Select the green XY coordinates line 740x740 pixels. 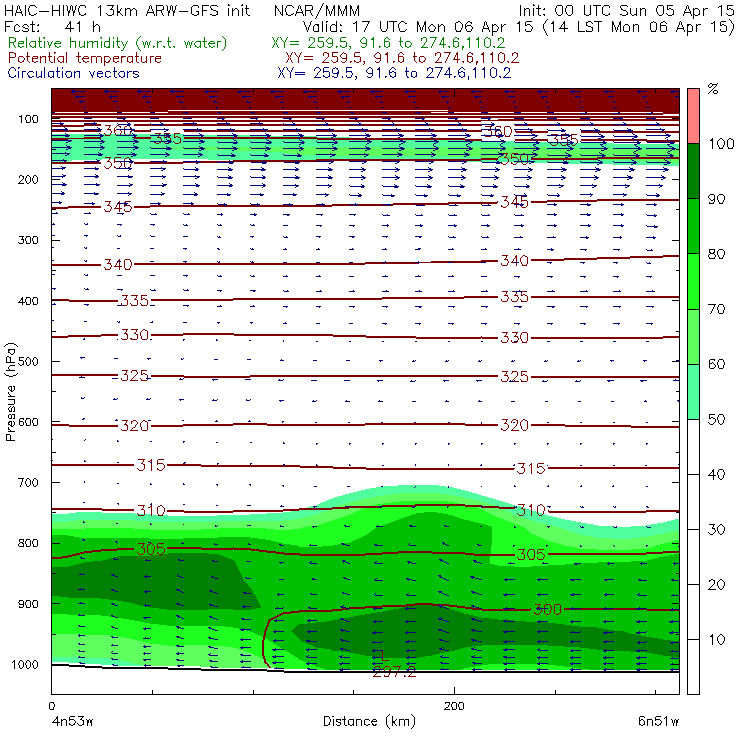click(388, 43)
